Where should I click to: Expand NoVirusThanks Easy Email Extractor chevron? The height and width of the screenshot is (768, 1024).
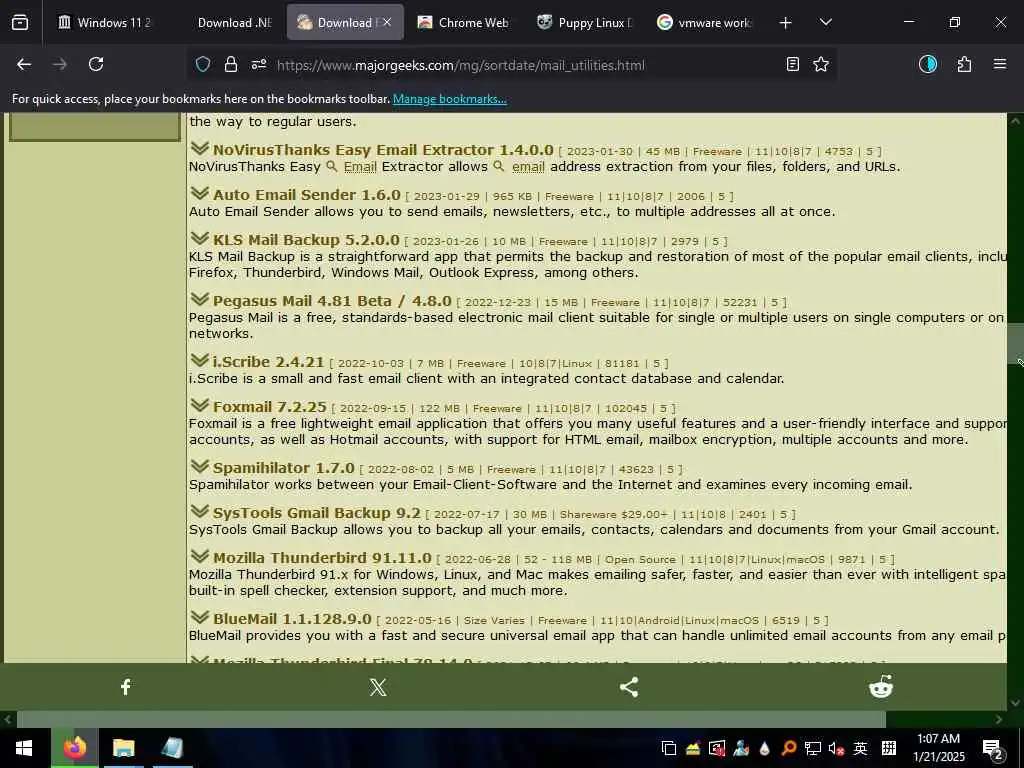199,148
